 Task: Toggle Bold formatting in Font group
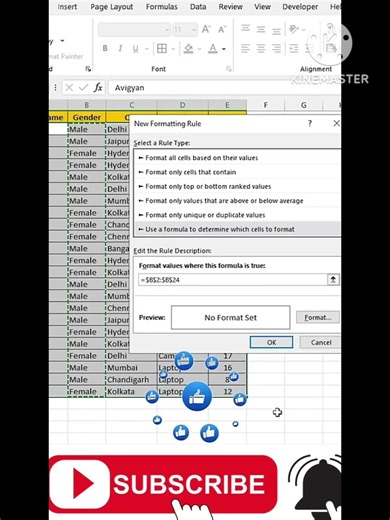click(x=105, y=49)
